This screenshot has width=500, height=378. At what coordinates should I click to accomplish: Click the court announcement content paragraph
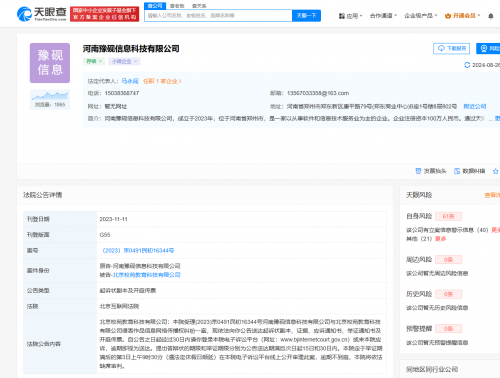(x=241, y=344)
